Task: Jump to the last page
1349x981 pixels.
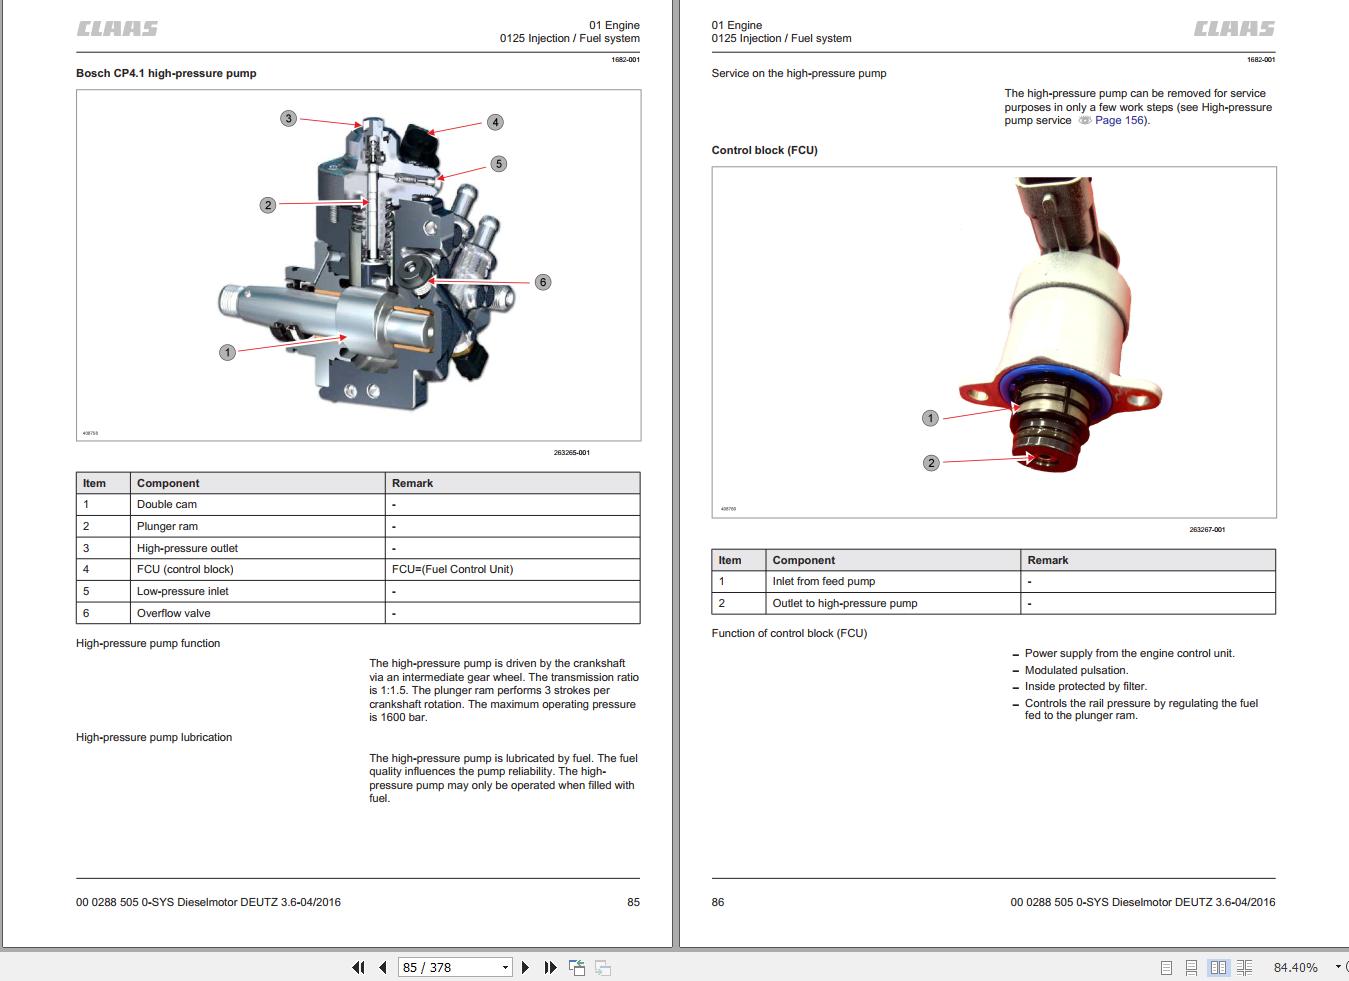Action: (550, 968)
